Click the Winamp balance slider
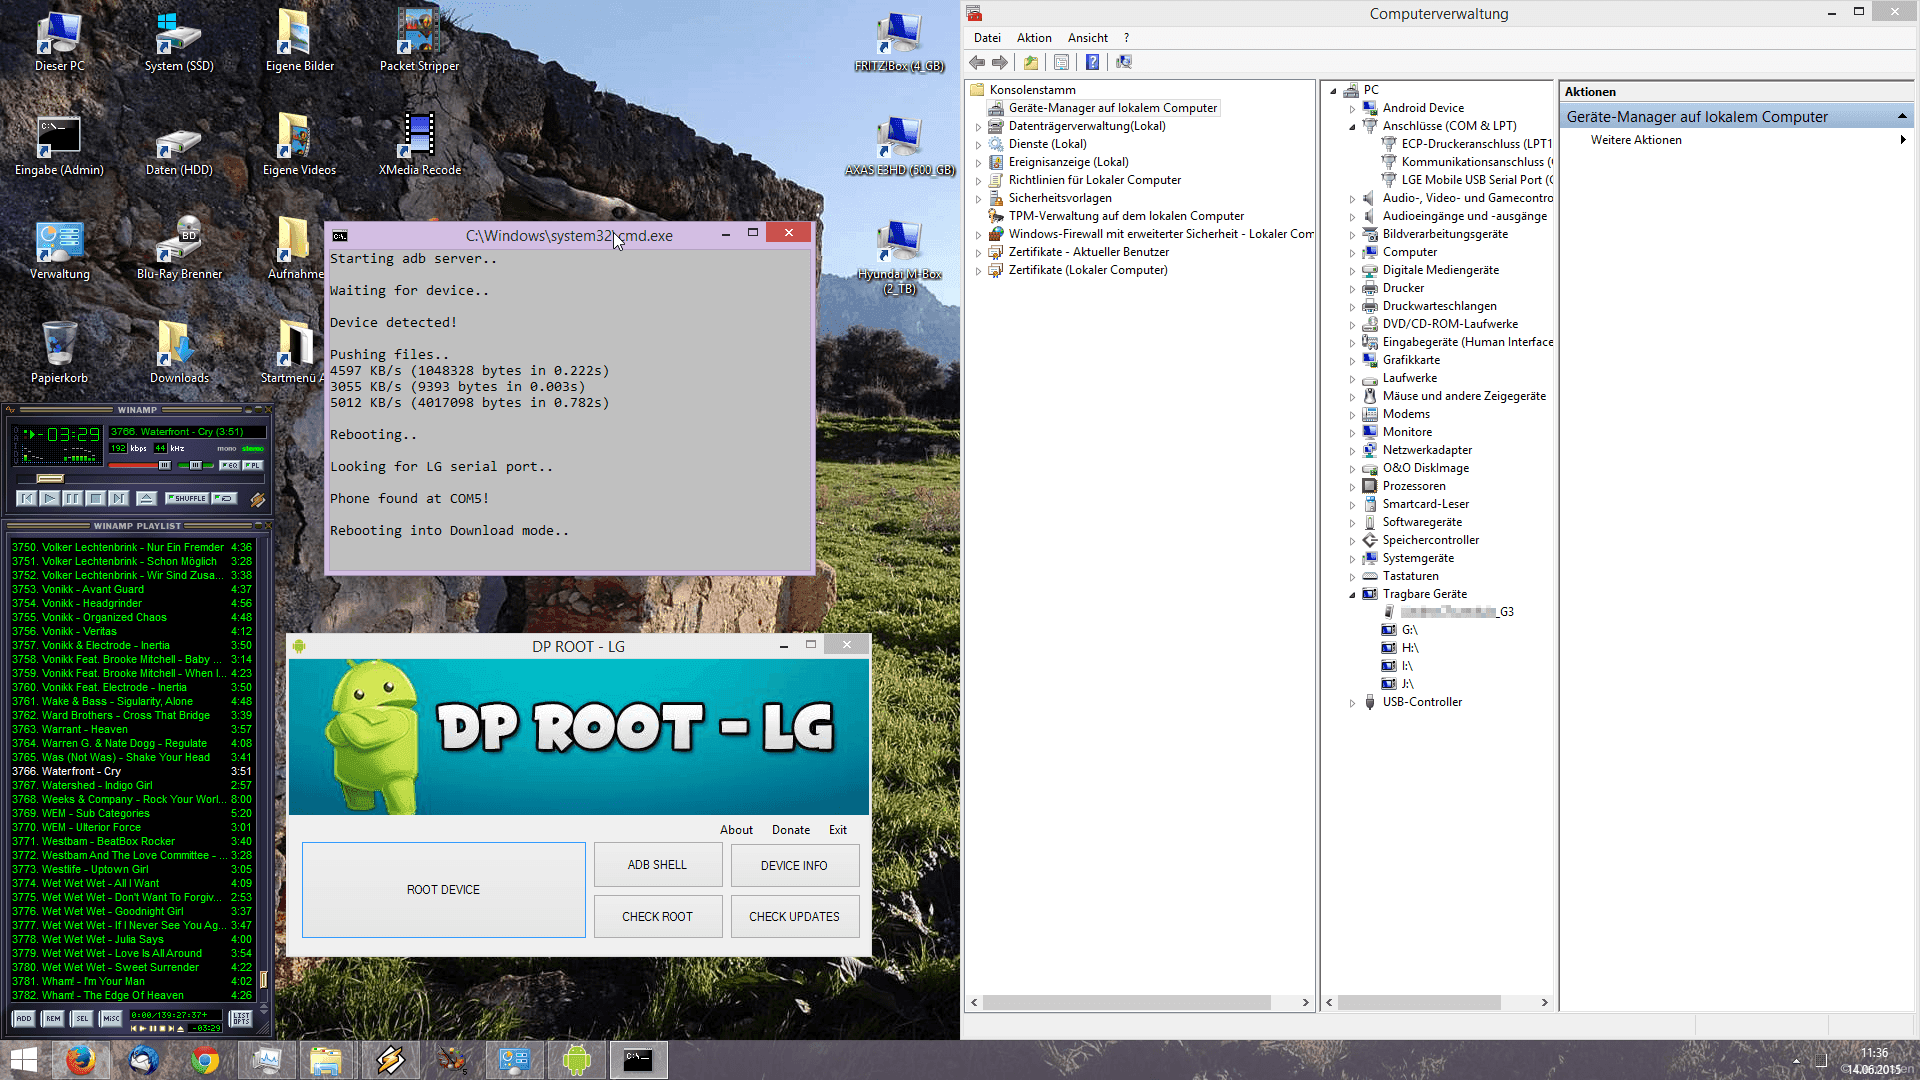This screenshot has height=1080, width=1920. tap(196, 465)
